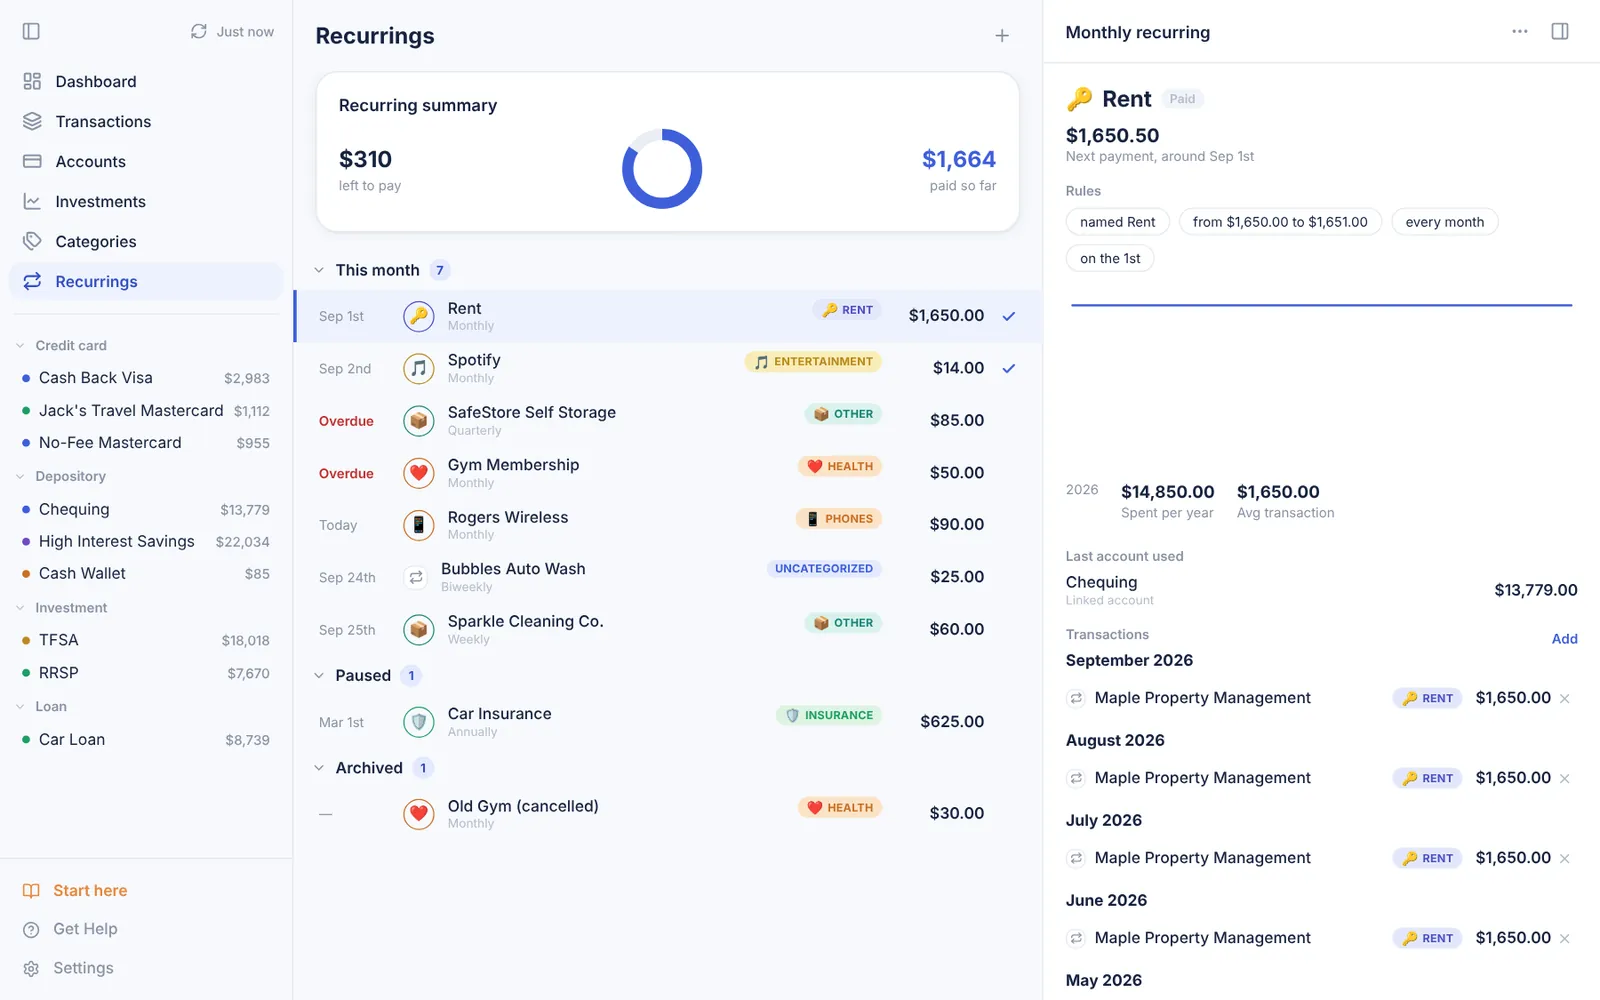Remove September 2026 Maple Property transaction

pyautogui.click(x=1565, y=698)
